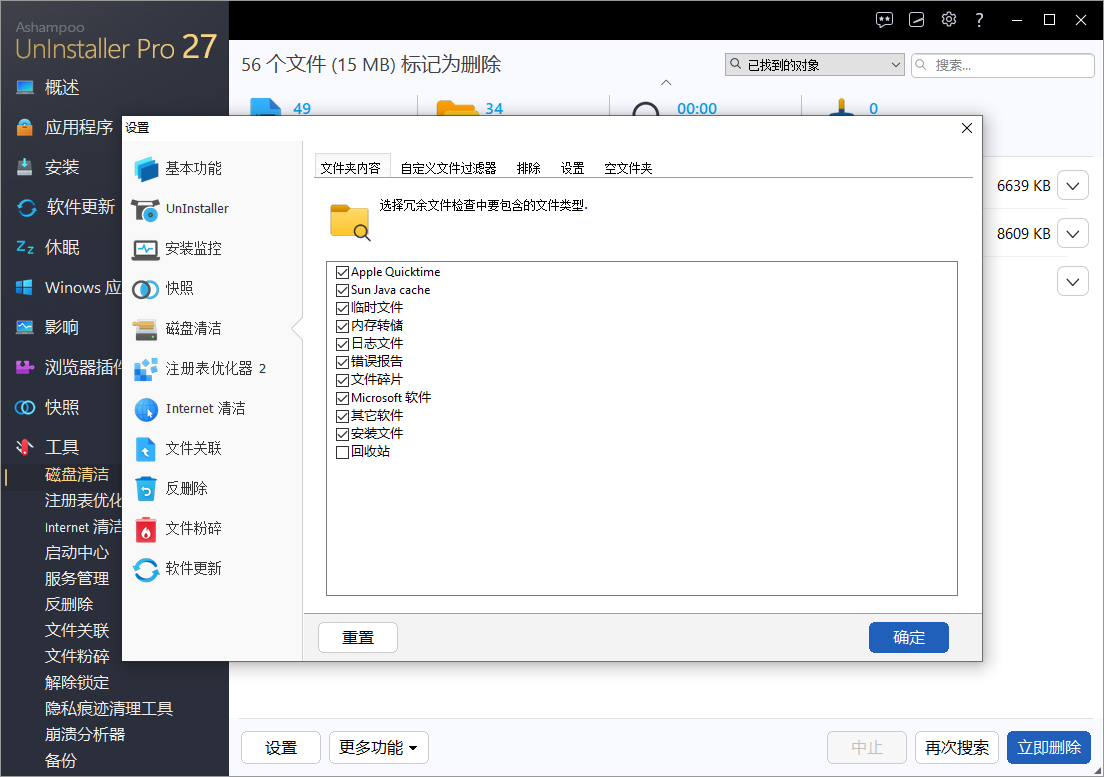Switch to 自定义文件过滤器 tab
This screenshot has width=1104, height=777.
pyautogui.click(x=448, y=168)
